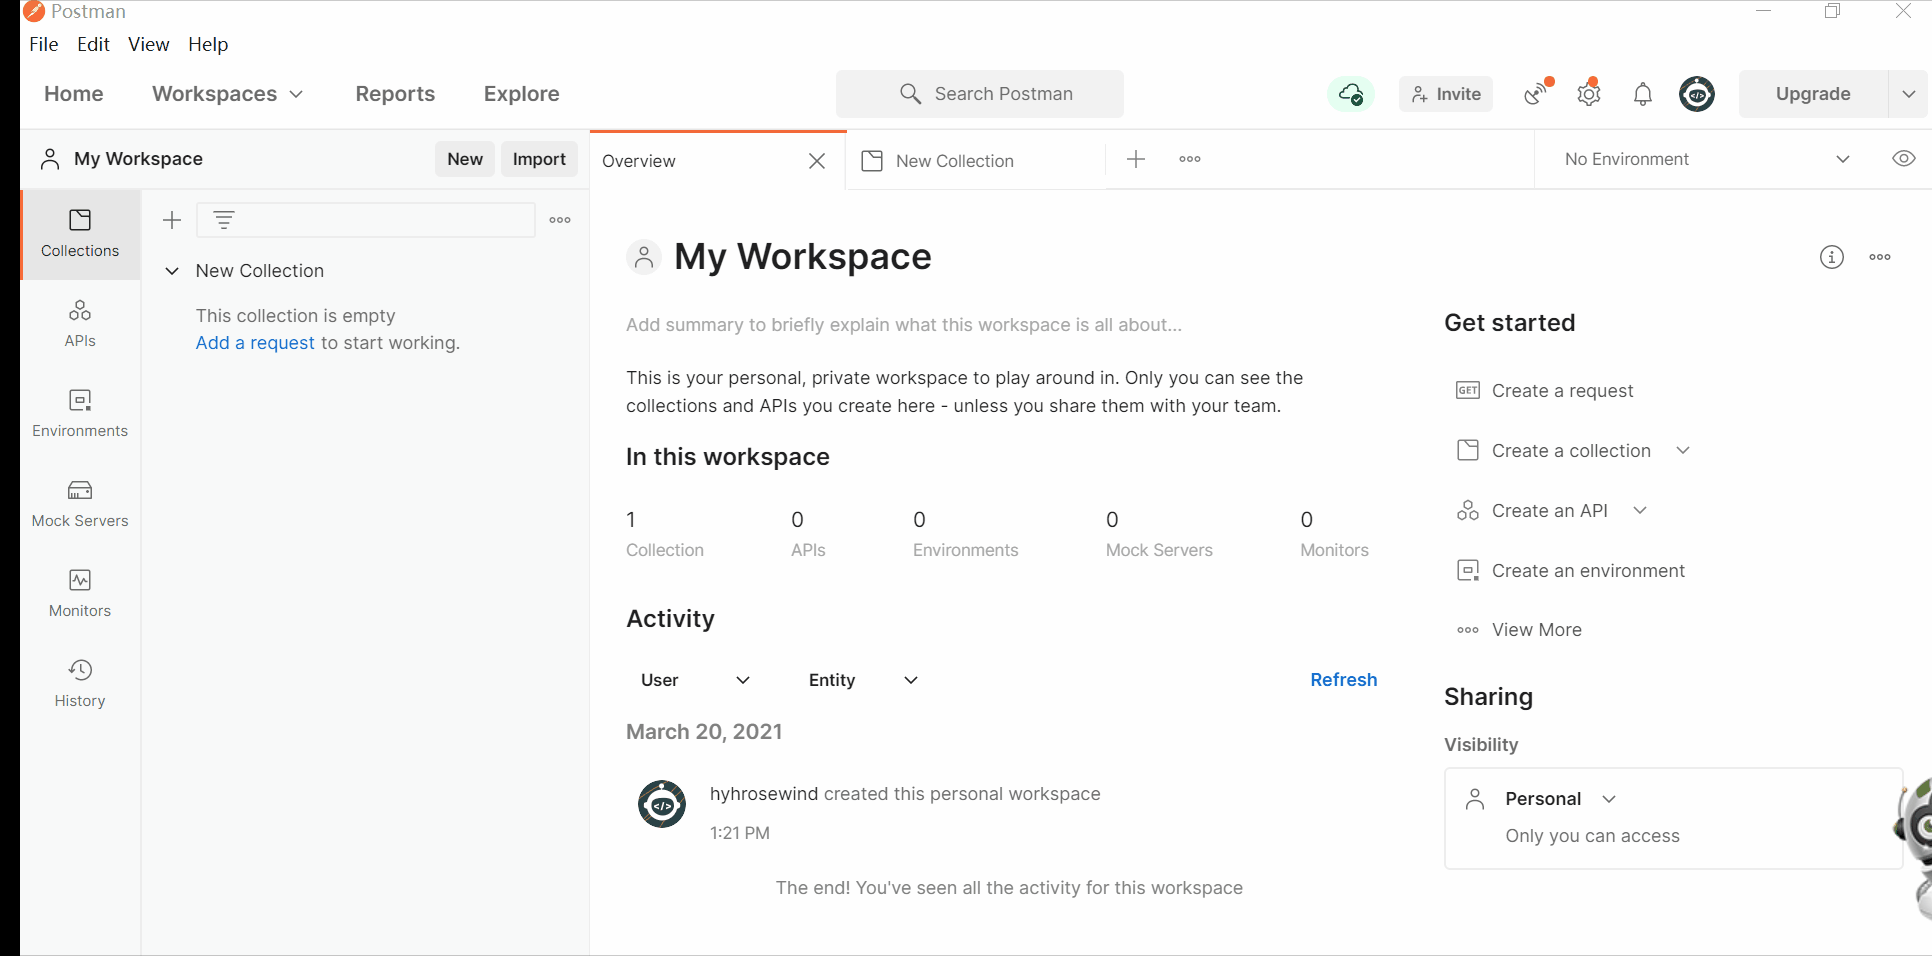Open the View menu

[x=149, y=44]
